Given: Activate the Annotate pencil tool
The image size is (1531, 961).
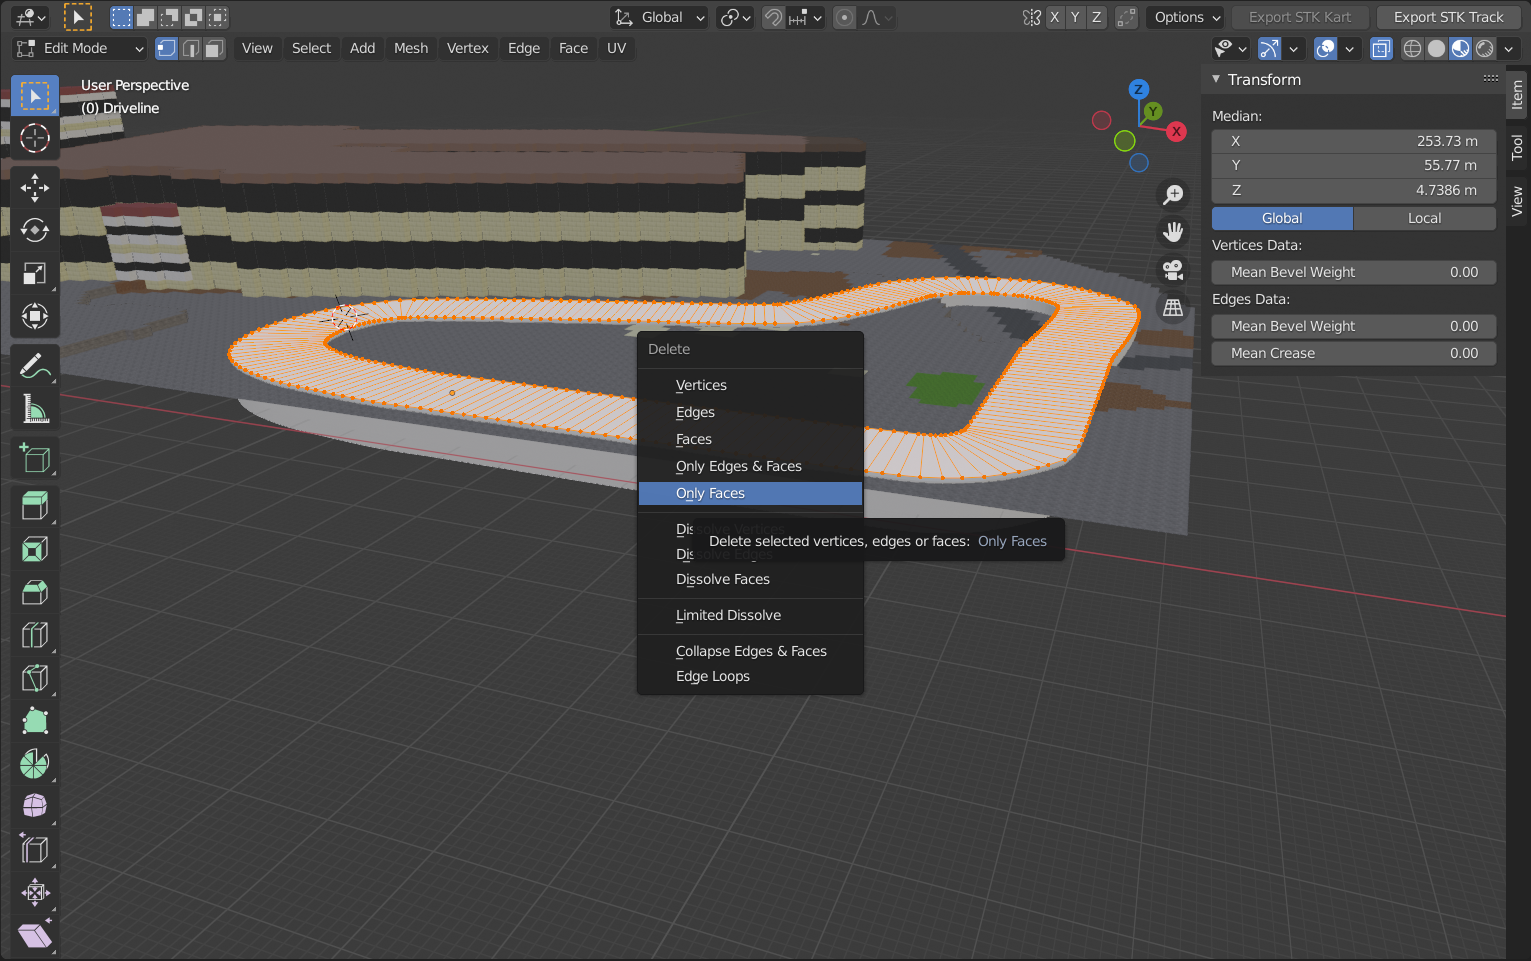Looking at the screenshot, I should pyautogui.click(x=35, y=367).
